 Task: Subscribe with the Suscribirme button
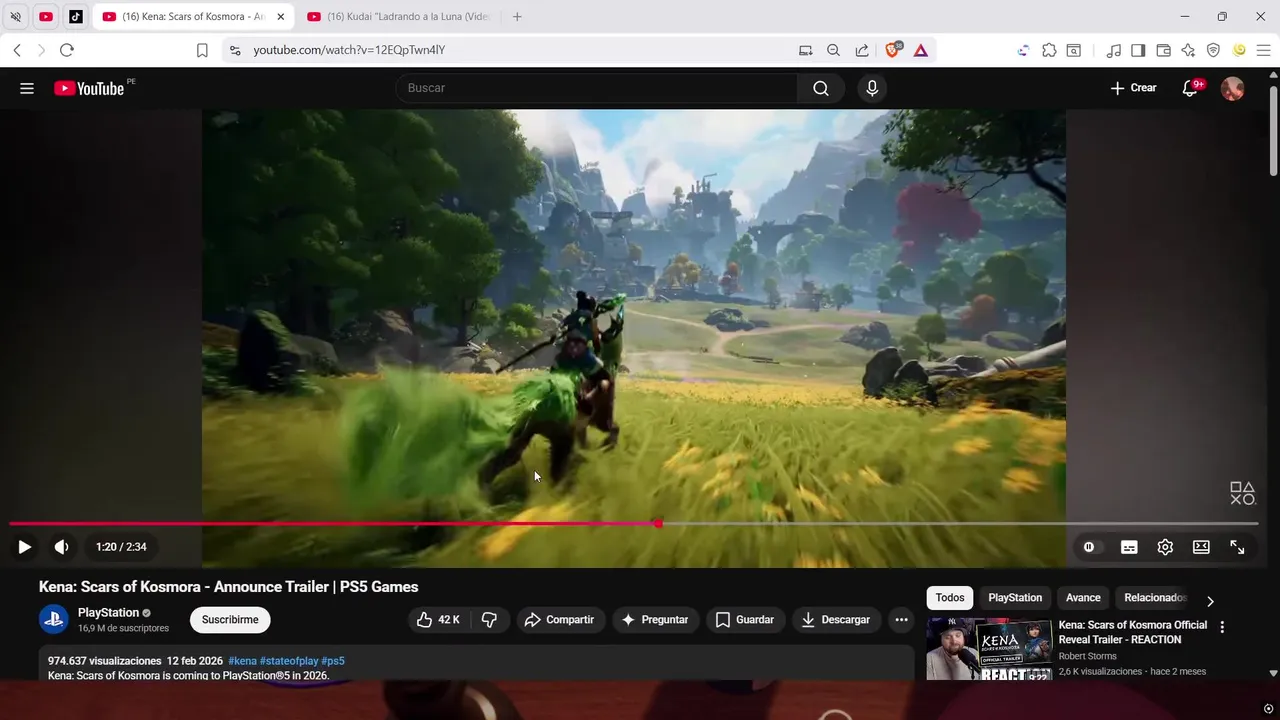(x=230, y=620)
